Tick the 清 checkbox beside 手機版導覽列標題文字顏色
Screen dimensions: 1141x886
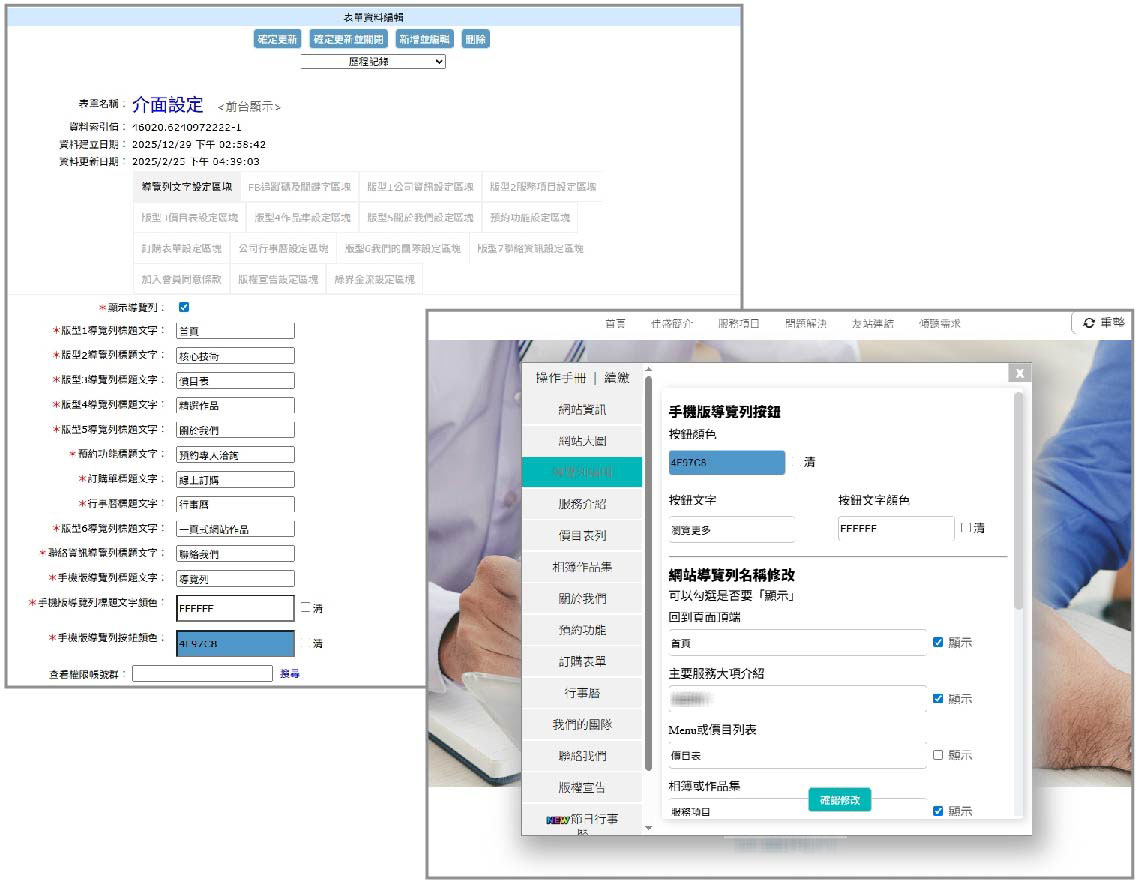coord(306,607)
